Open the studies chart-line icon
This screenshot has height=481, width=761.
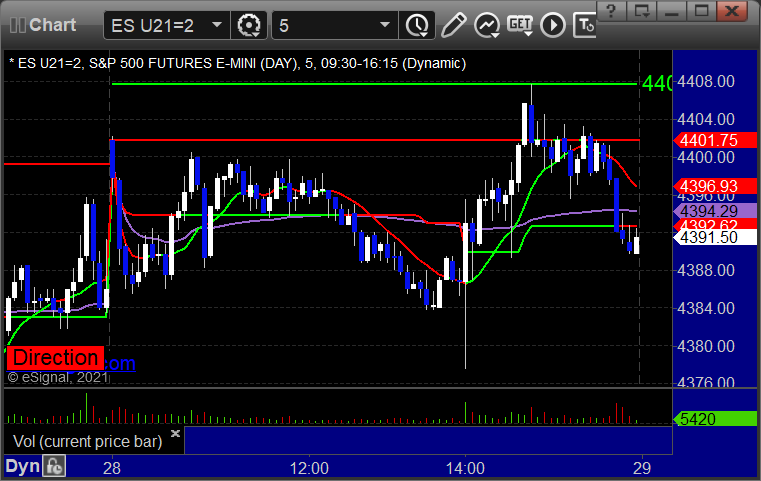pyautogui.click(x=487, y=25)
